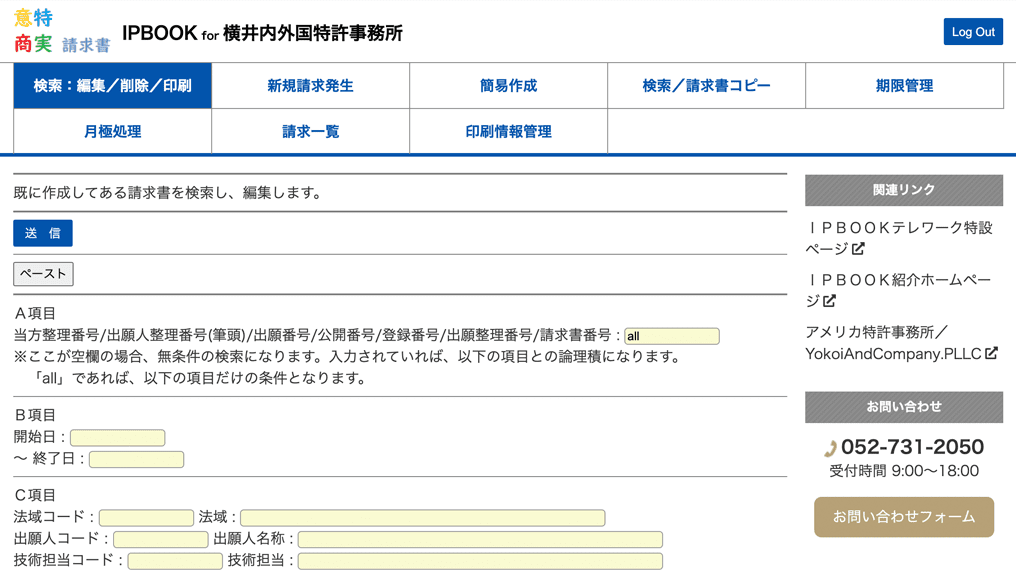Image resolution: width=1016 pixels, height=572 pixels.
Task: Open 印刷情報管理 tab
Action: (509, 132)
